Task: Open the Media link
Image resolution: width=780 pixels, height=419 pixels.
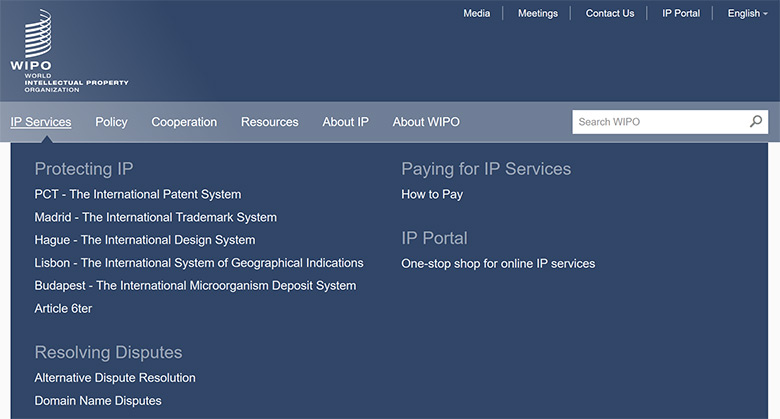Action: point(477,13)
